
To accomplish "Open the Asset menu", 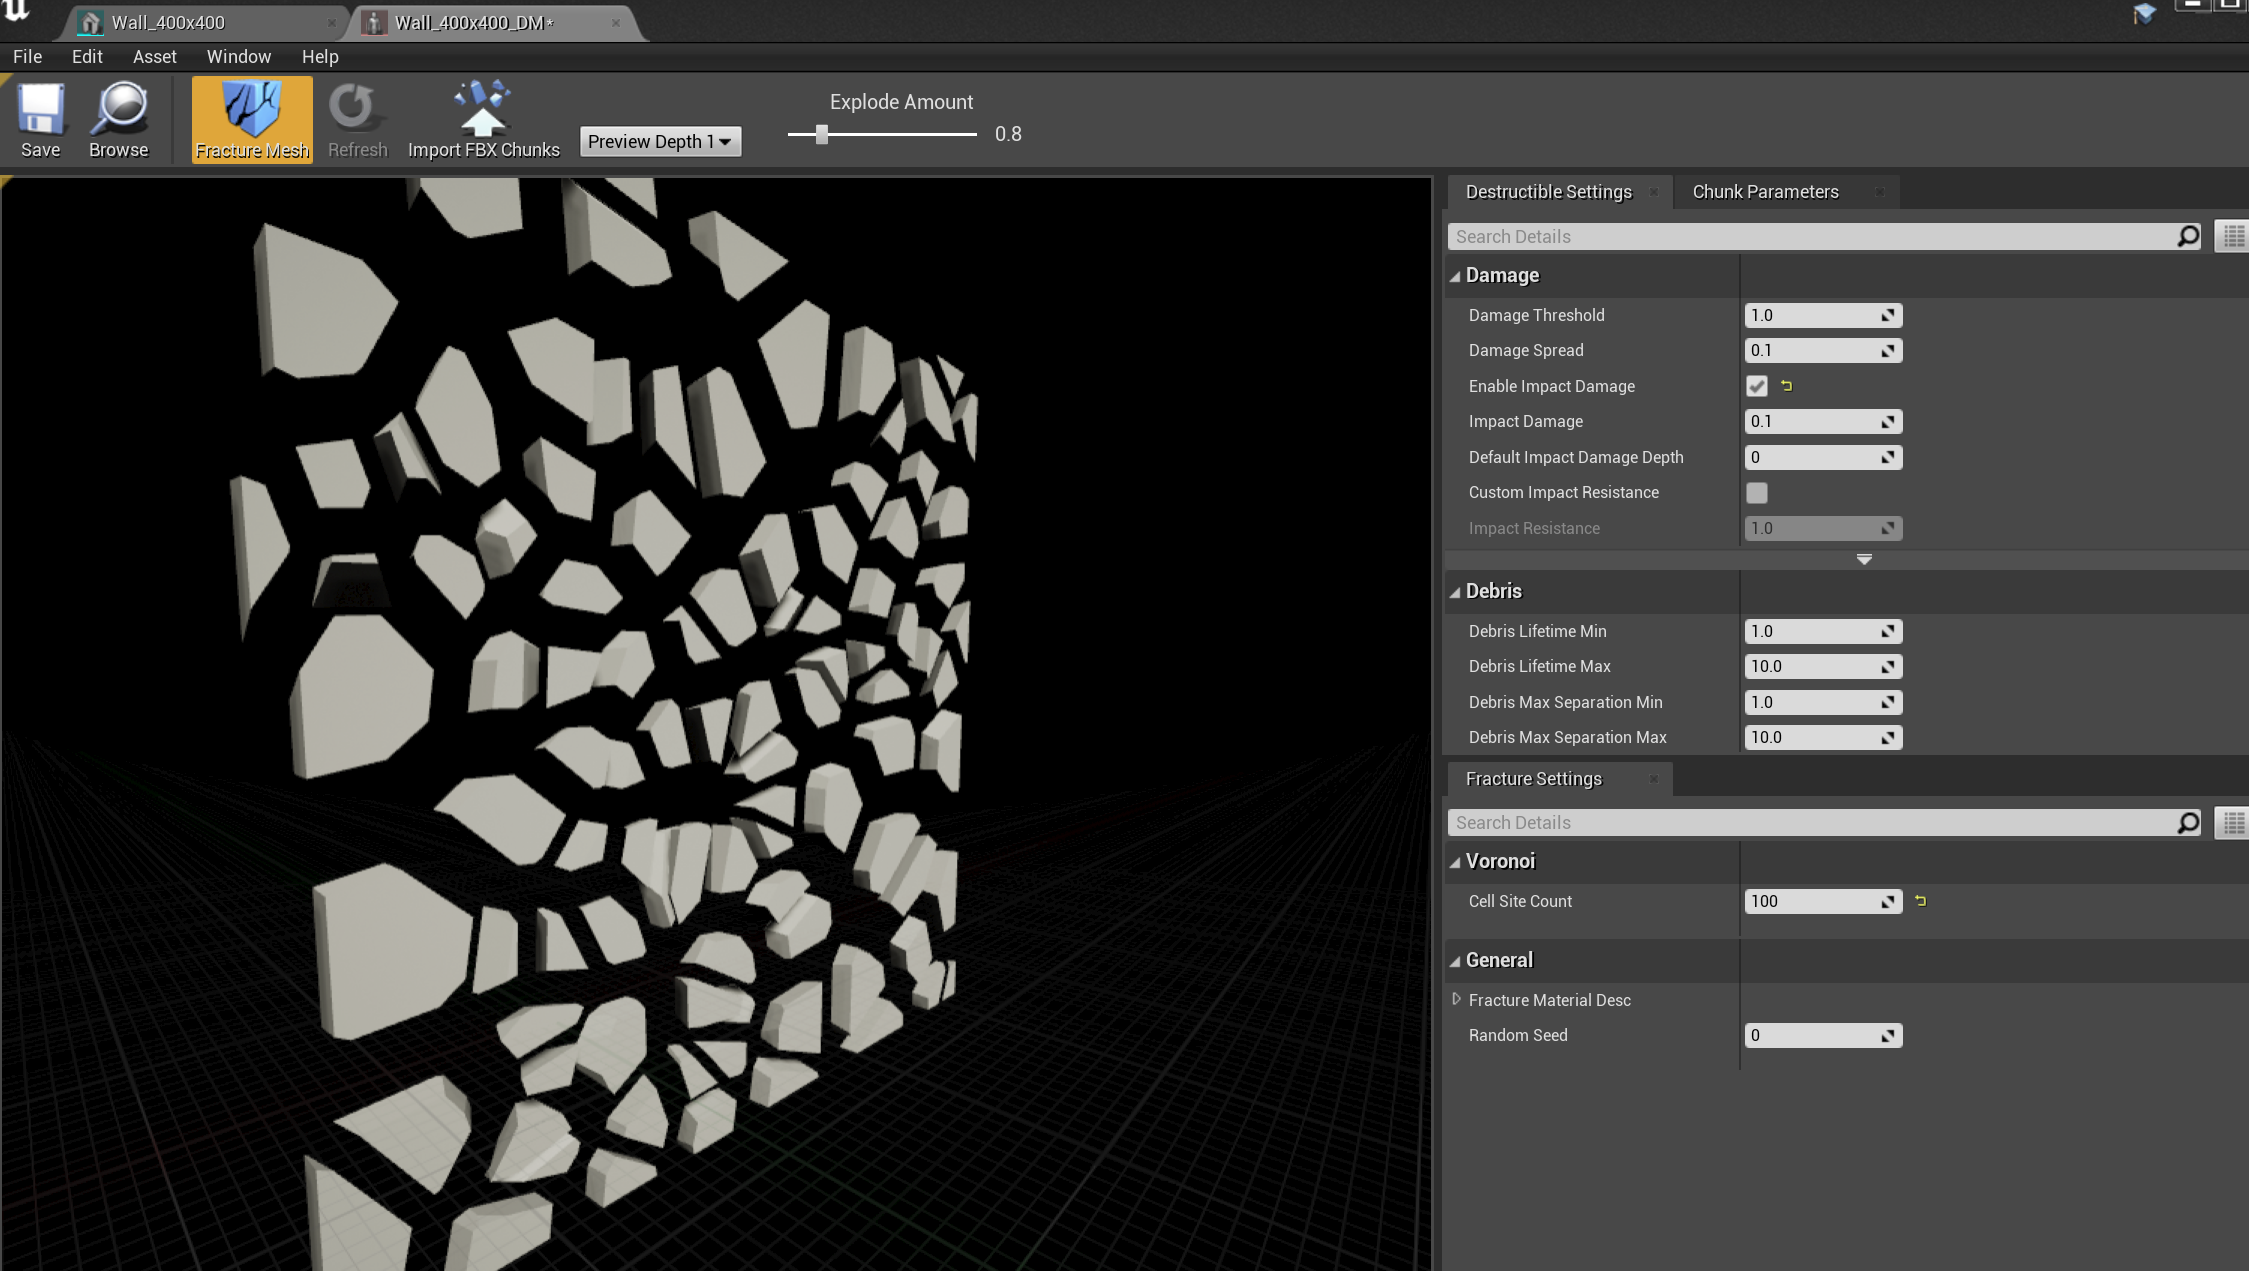I will coord(154,57).
